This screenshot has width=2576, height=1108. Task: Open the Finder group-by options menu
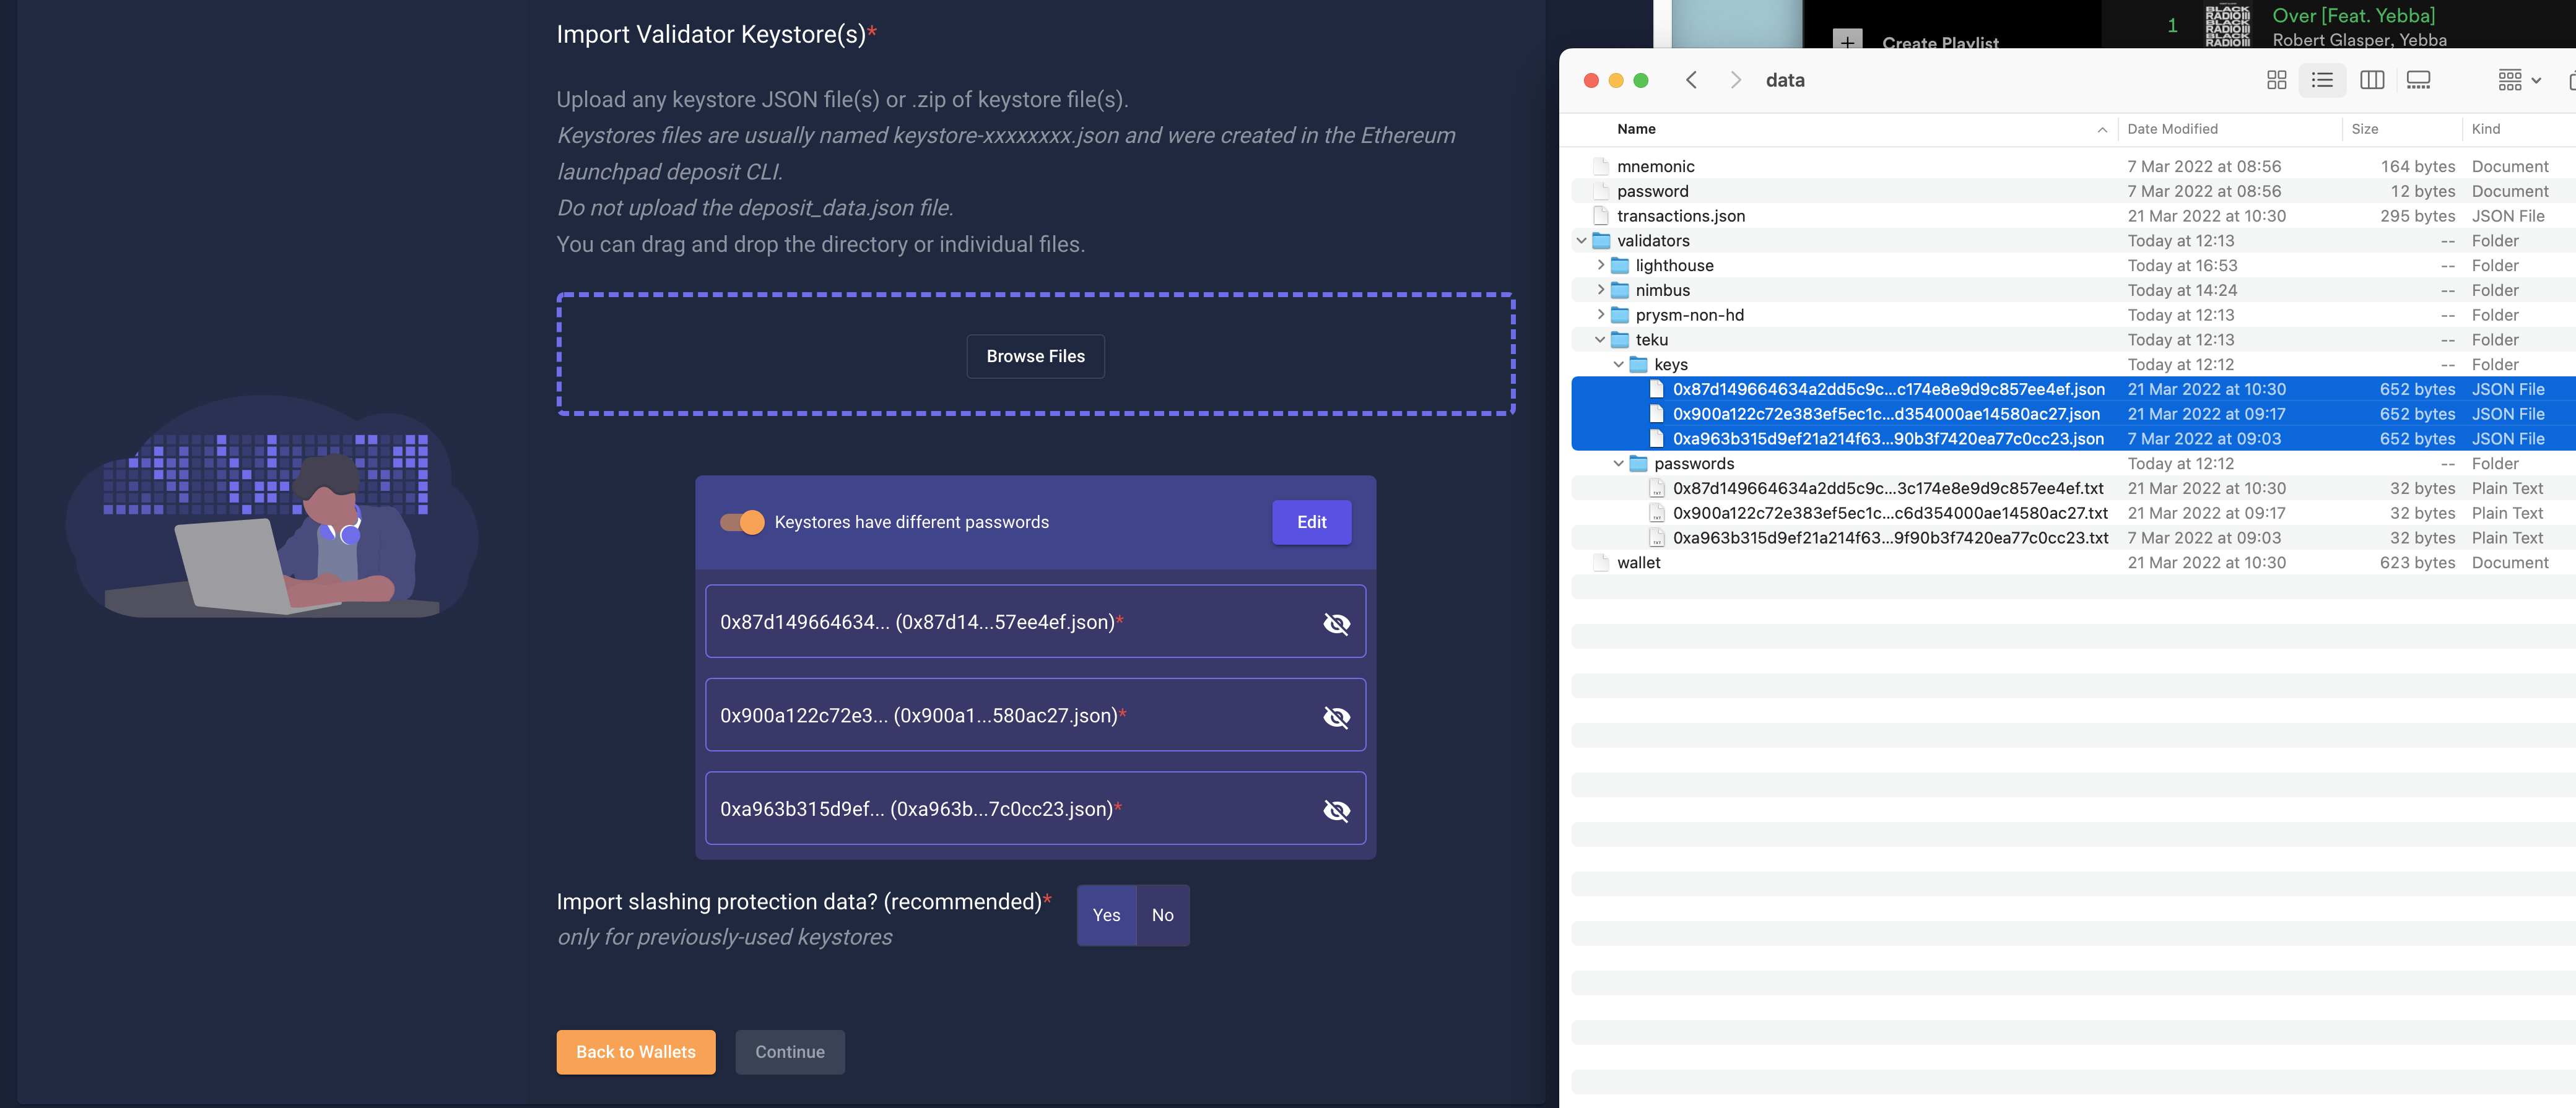[x=2519, y=80]
